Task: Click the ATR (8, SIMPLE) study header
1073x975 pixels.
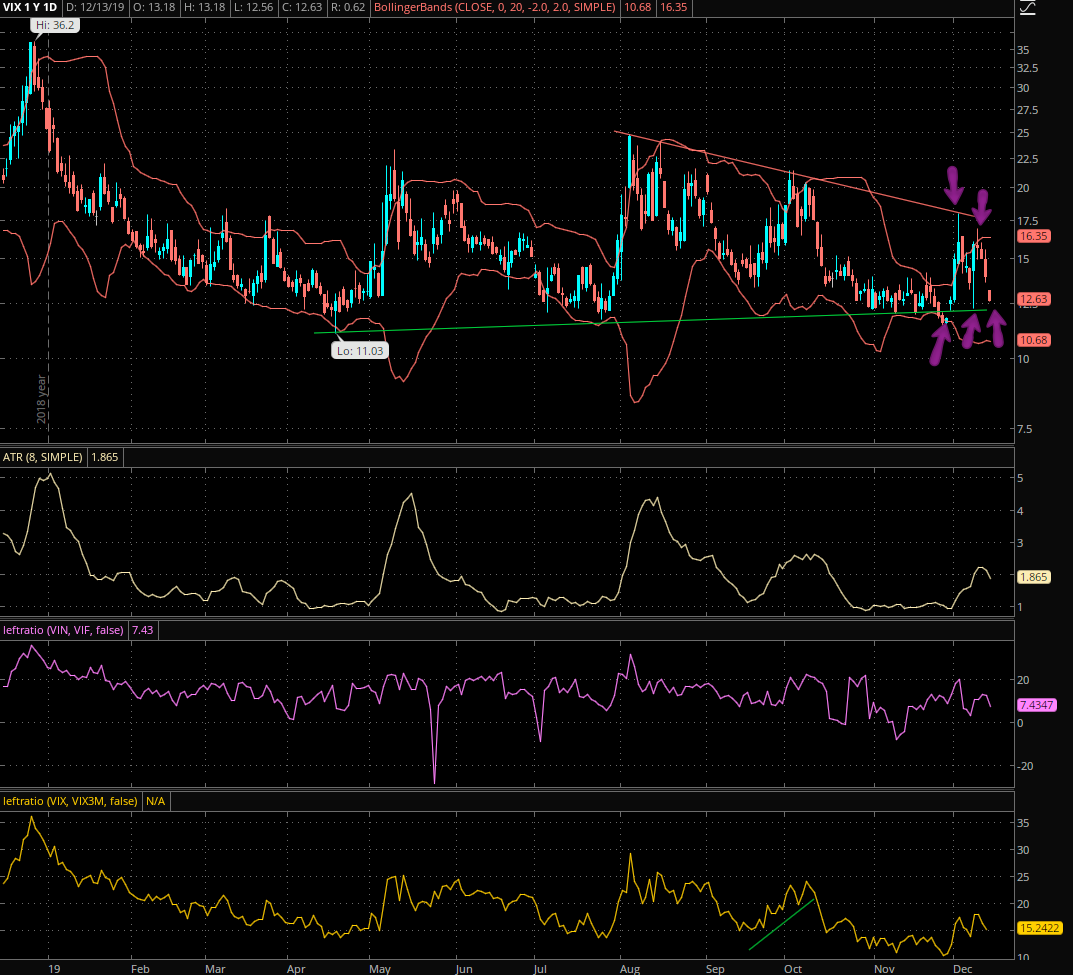Action: tap(44, 457)
